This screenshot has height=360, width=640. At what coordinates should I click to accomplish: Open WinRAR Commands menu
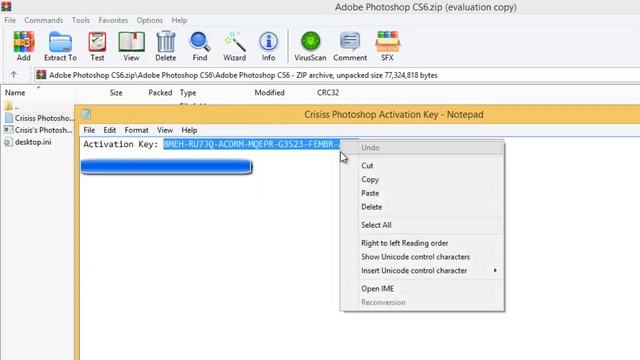point(44,20)
